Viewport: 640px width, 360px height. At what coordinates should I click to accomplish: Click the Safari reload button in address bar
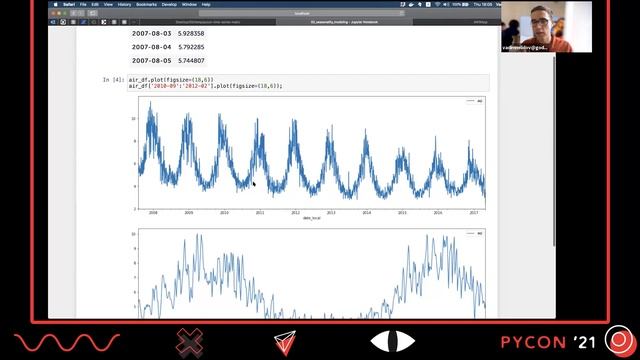pos(401,13)
